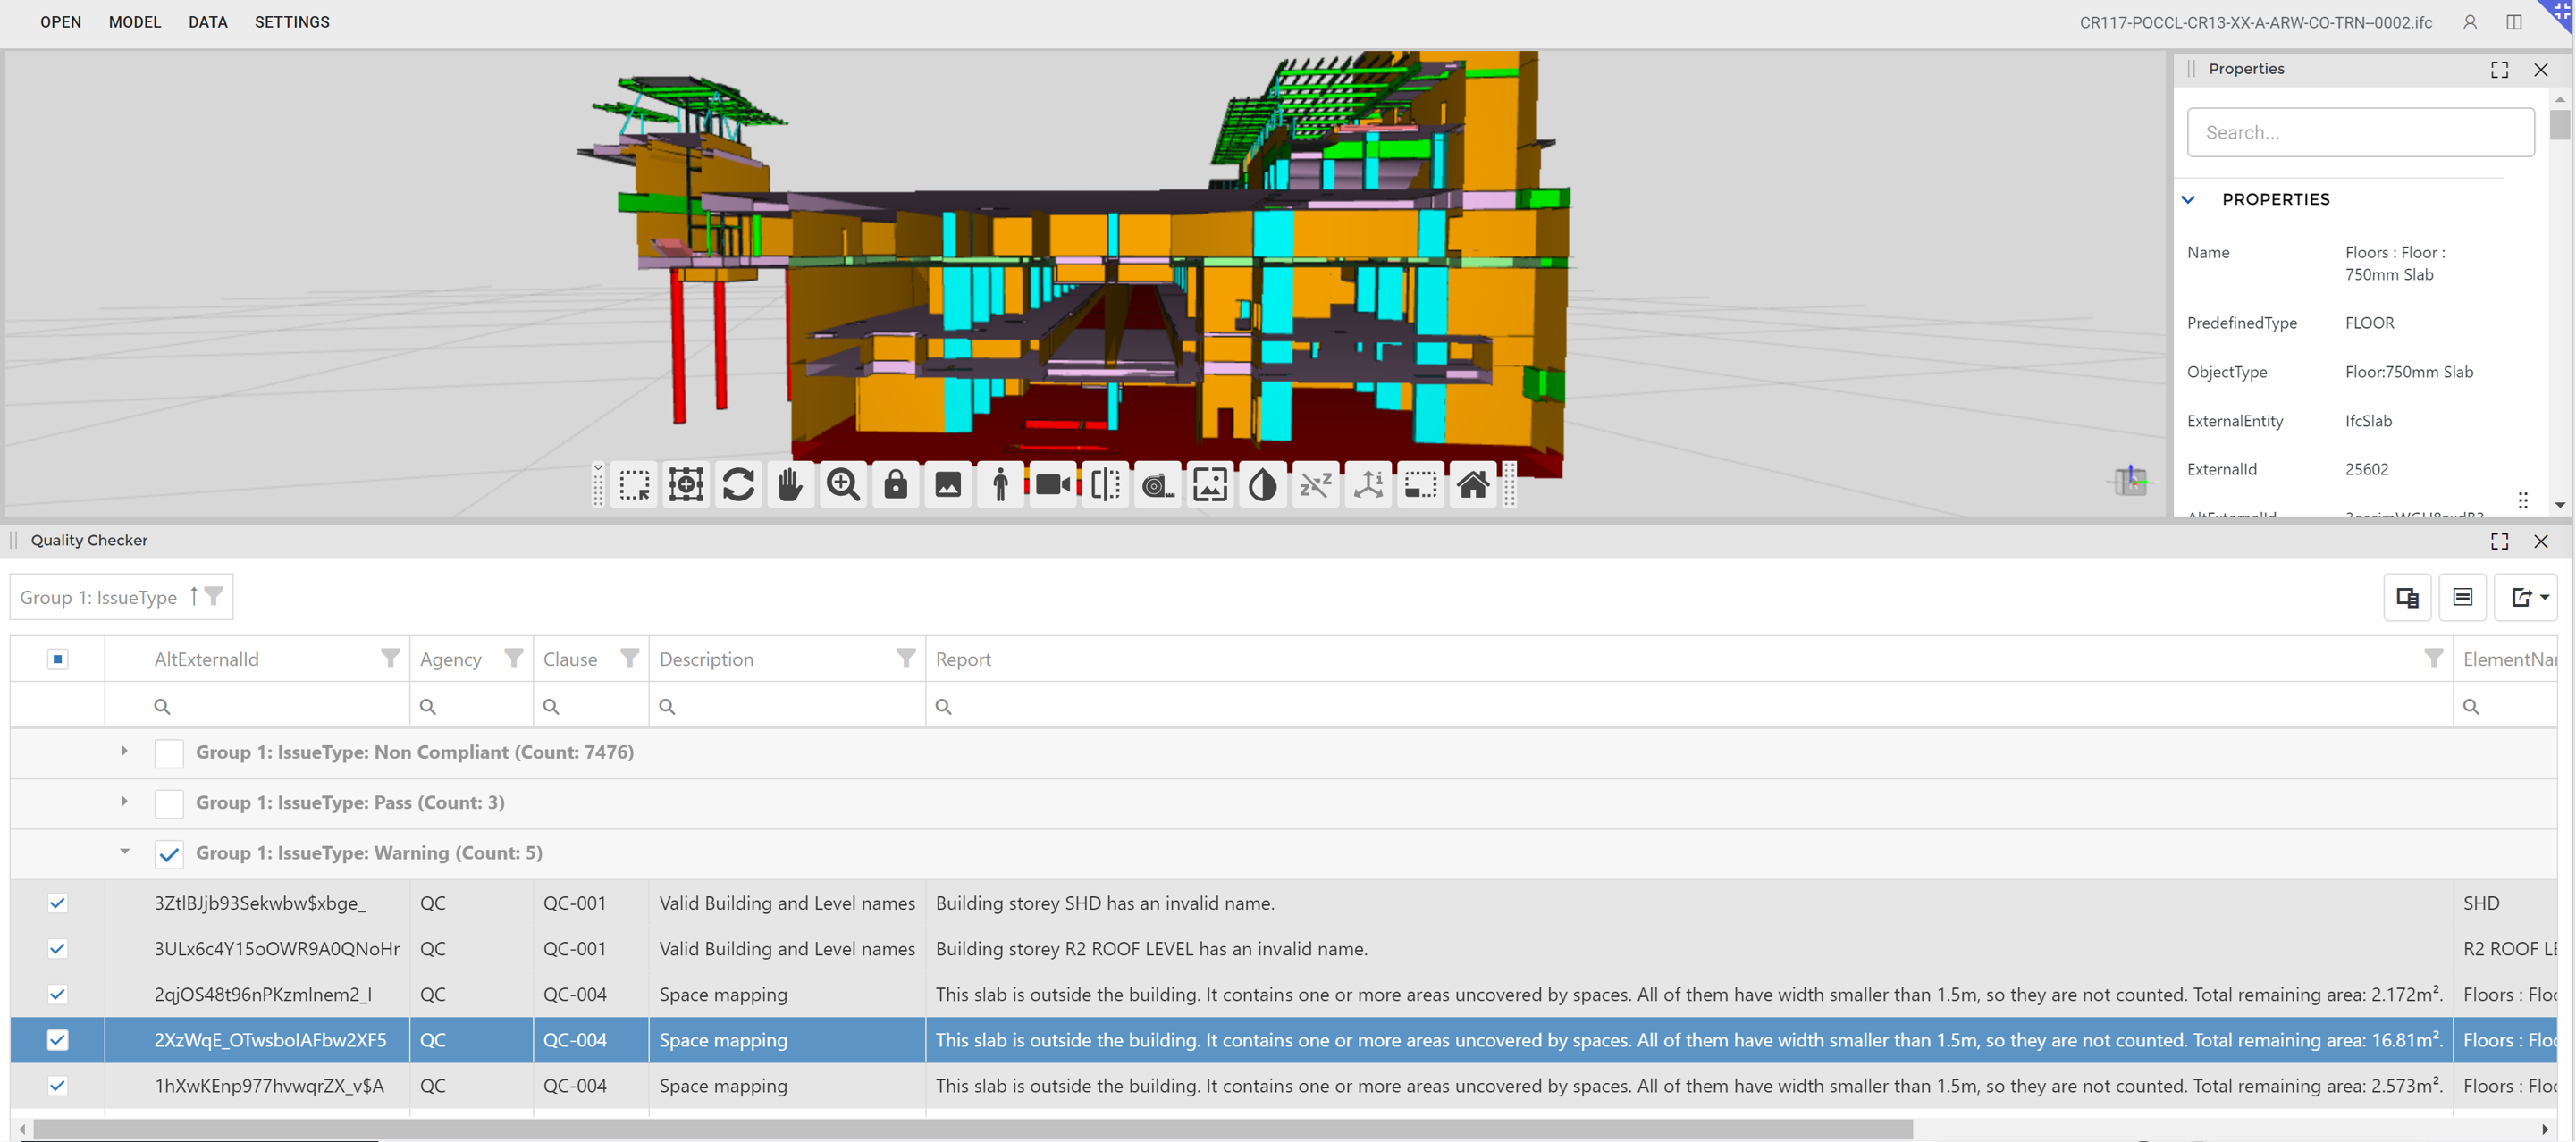Open Report column filter funnel
The width and height of the screenshot is (2576, 1142).
point(2433,658)
